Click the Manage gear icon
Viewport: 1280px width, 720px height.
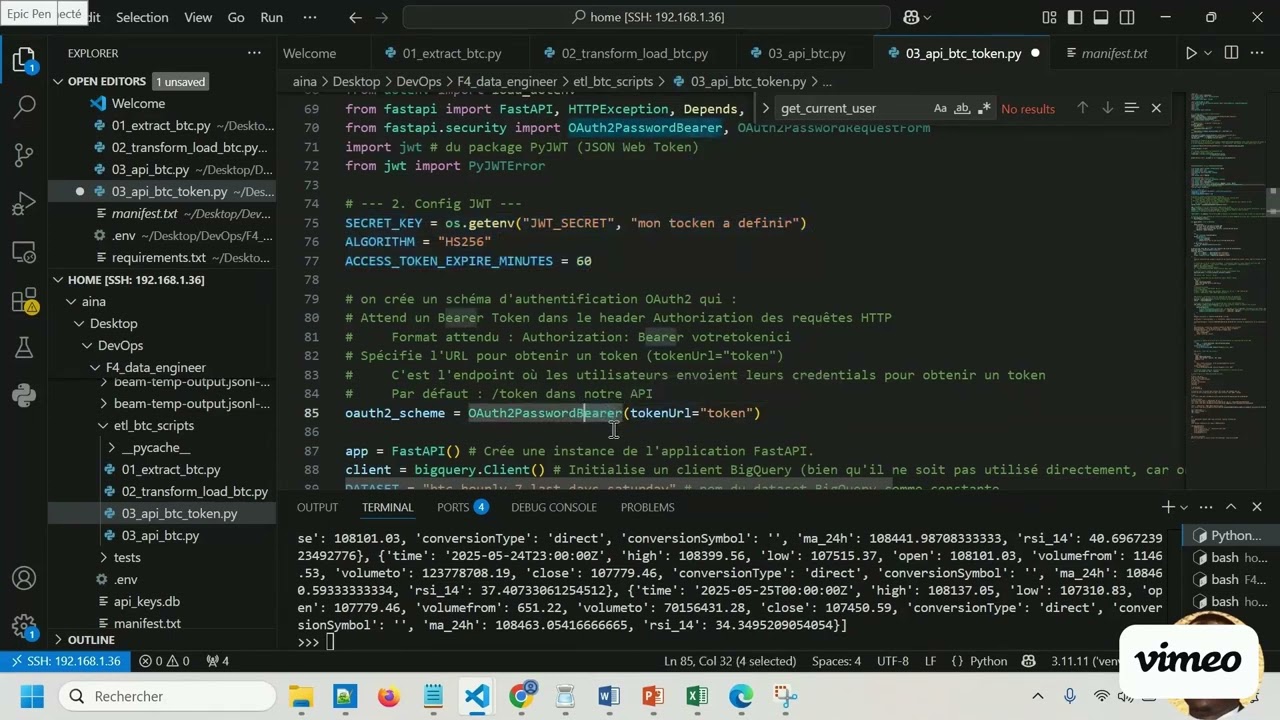pyautogui.click(x=24, y=626)
